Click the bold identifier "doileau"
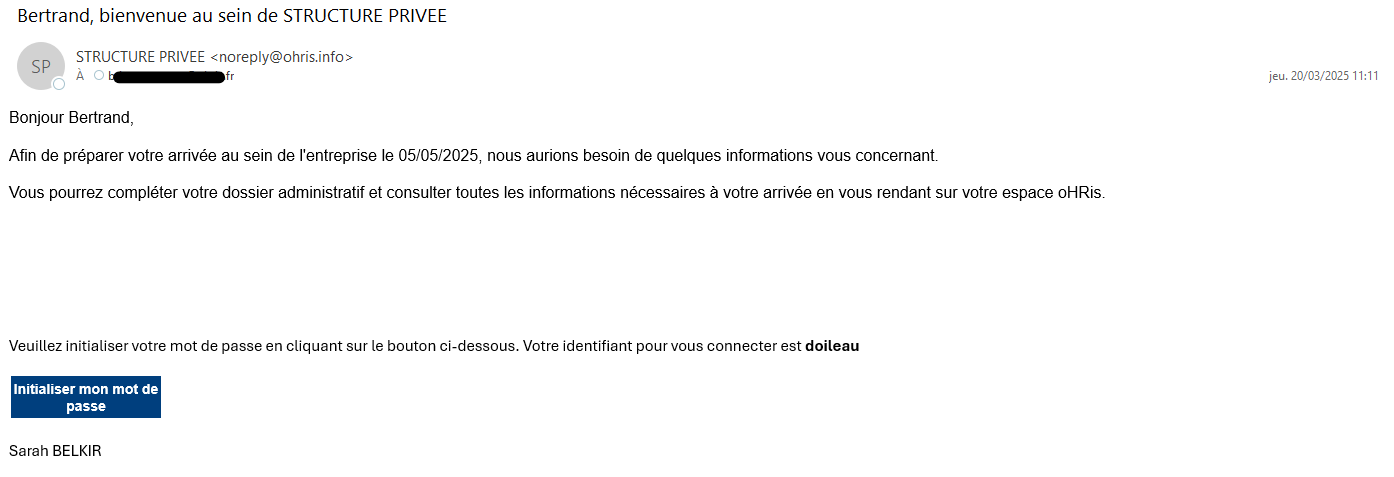1394x477 pixels. 832,346
